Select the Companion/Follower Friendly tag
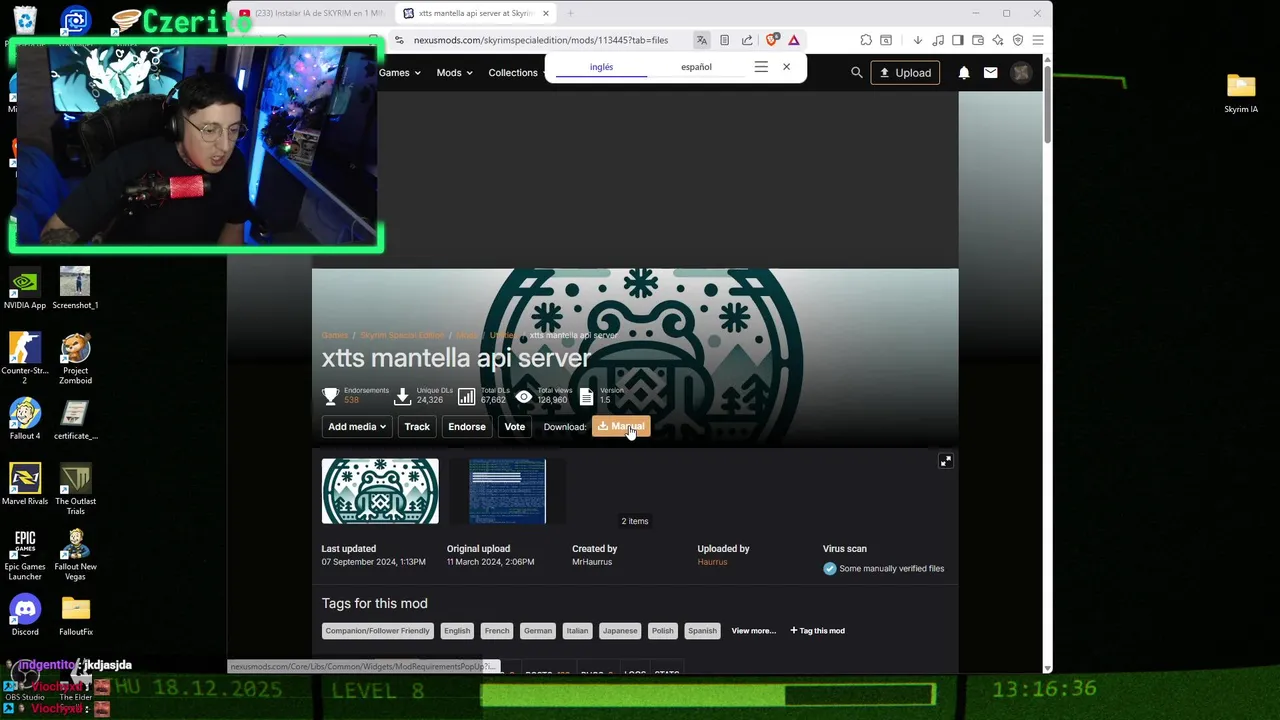The height and width of the screenshot is (720, 1280). [x=377, y=631]
